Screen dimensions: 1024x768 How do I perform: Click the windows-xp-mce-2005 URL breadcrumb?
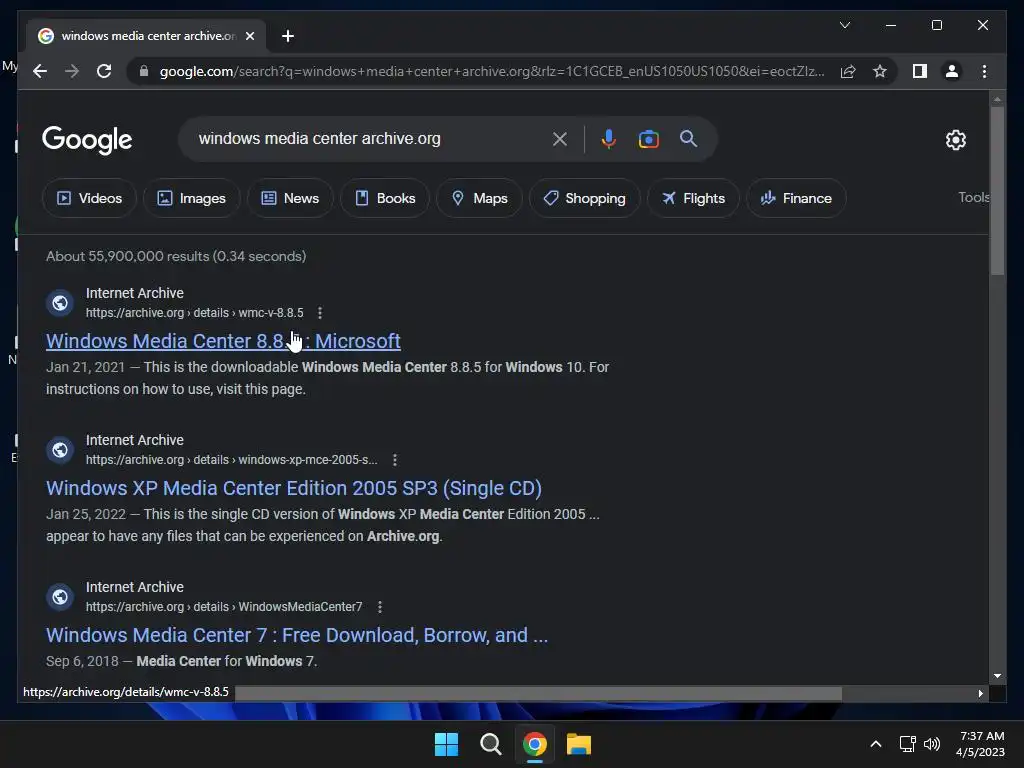(x=232, y=460)
